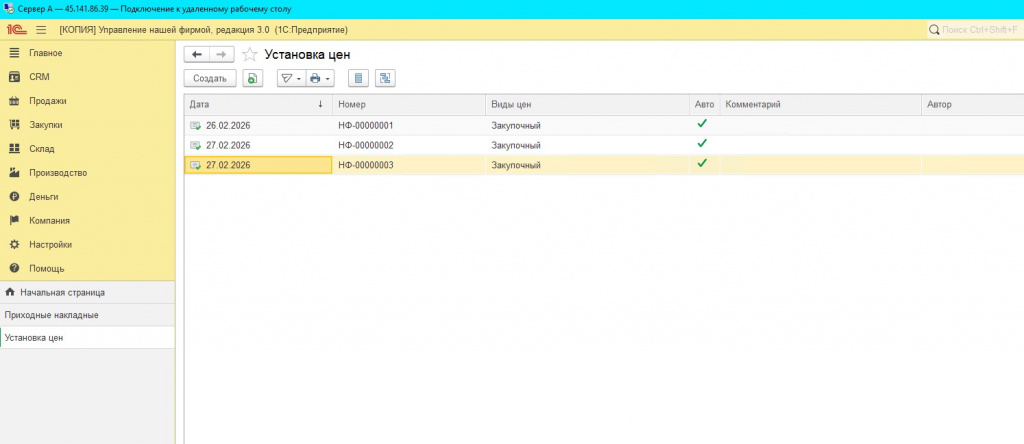Select cell НФ-00000001

click(x=409, y=125)
